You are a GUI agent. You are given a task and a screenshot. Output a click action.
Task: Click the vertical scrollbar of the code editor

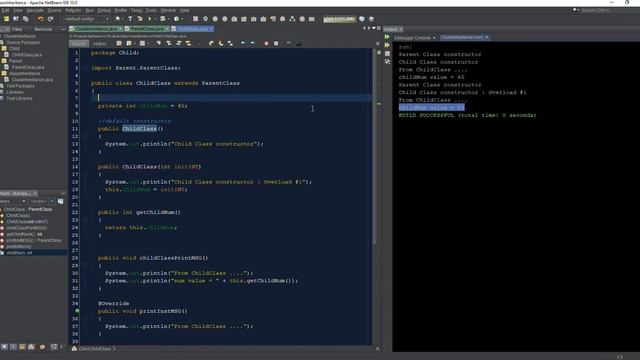pos(374,147)
